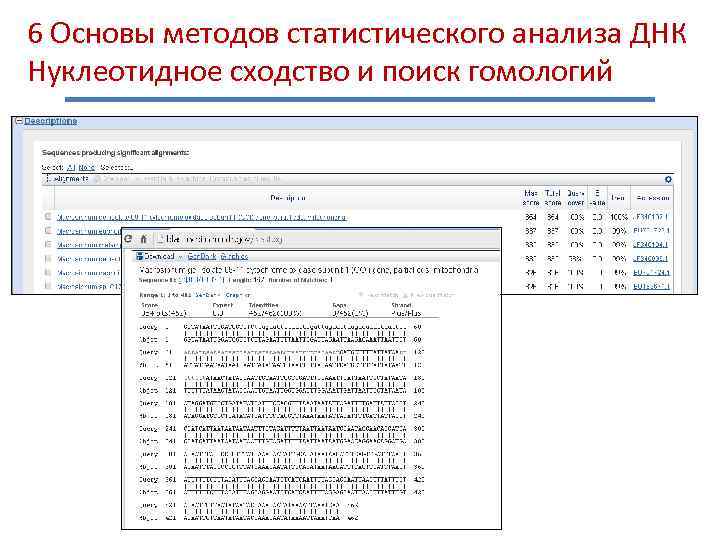Open the Graphics link on the Range 1 line
Viewport: 720px width, 540px height.
coord(238,295)
